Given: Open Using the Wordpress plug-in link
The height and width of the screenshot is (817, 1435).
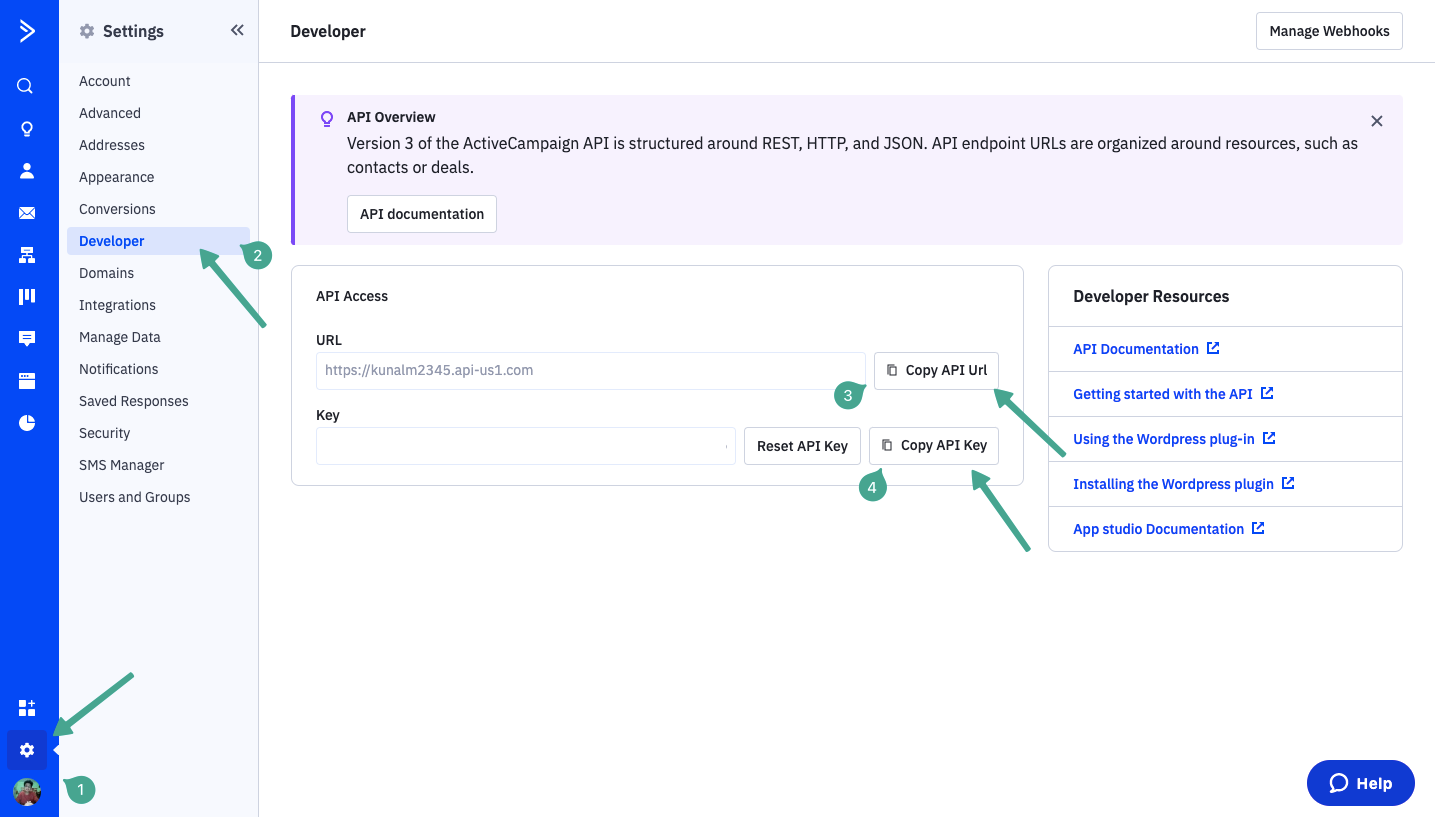Looking at the screenshot, I should (x=1164, y=439).
